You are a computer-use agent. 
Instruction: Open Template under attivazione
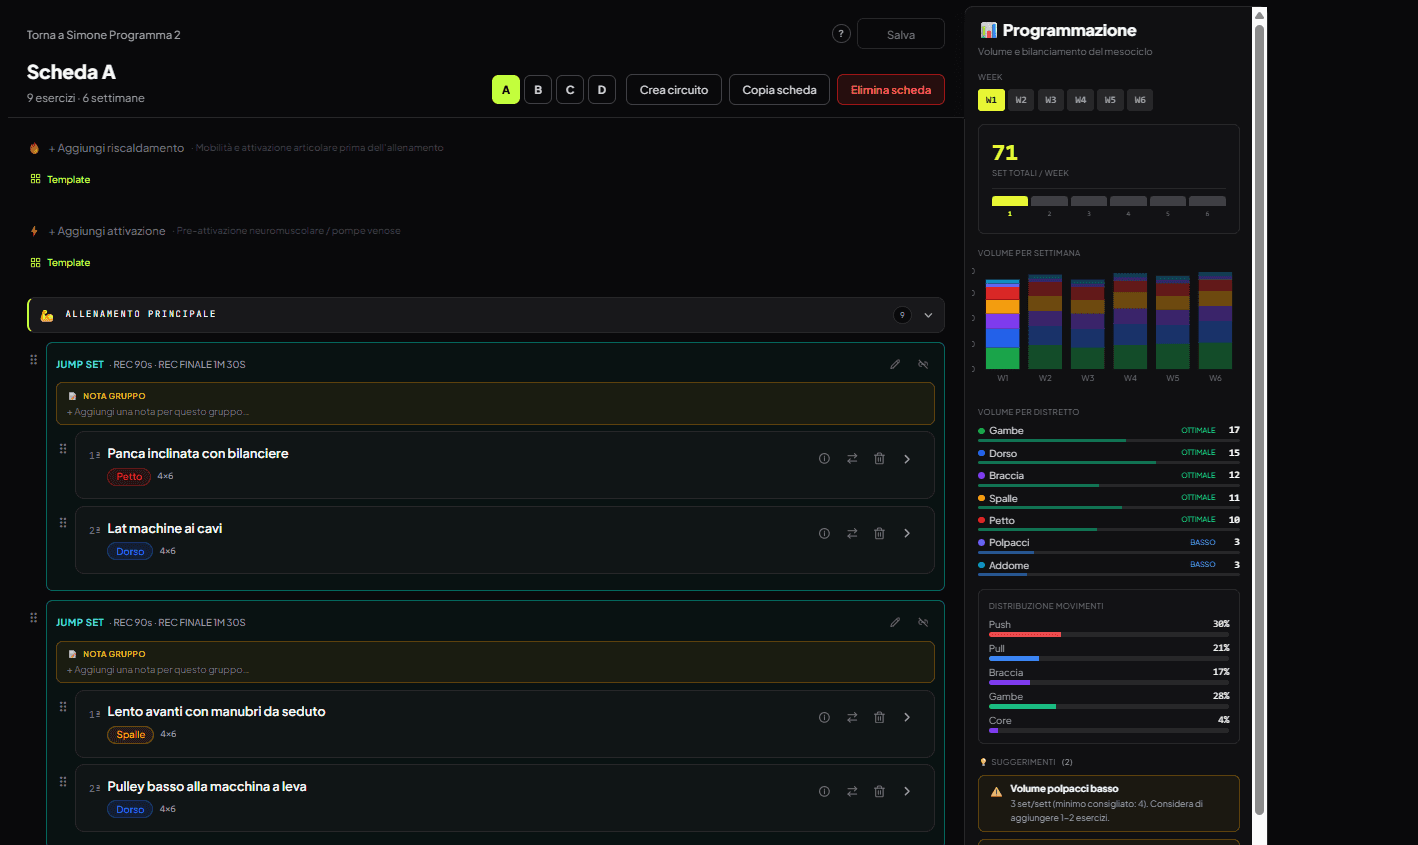point(60,263)
